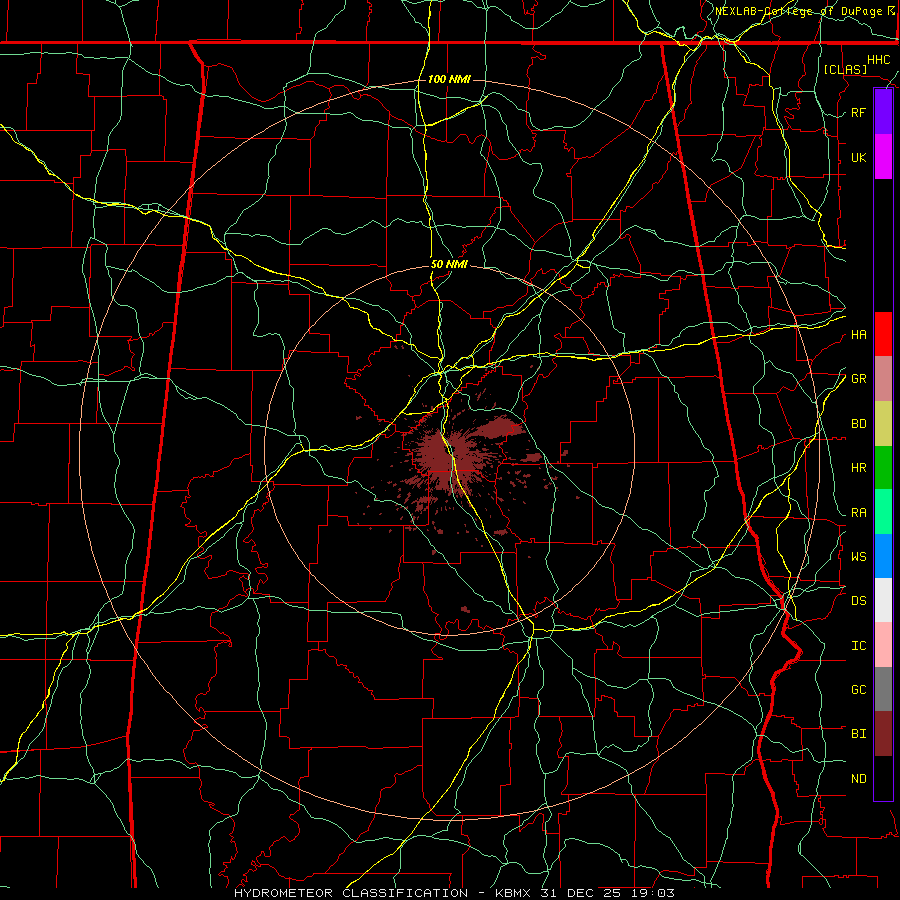
Task: Click the HR legend label
Action: click(858, 468)
